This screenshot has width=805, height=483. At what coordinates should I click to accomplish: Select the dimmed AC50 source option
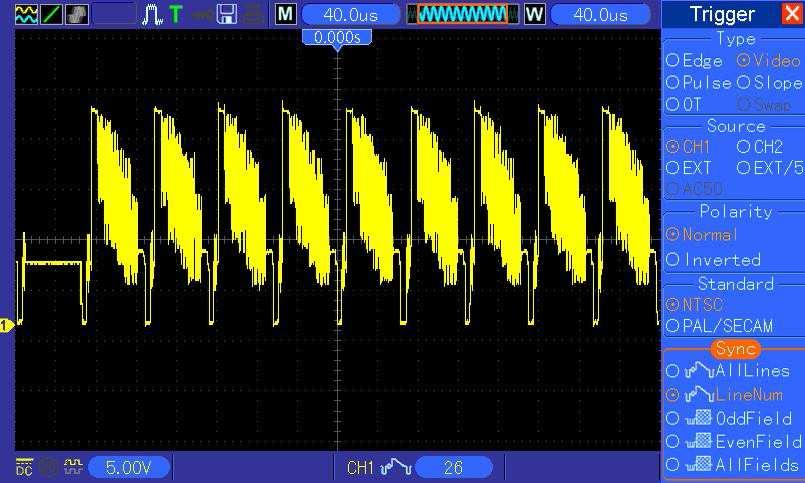tap(695, 189)
